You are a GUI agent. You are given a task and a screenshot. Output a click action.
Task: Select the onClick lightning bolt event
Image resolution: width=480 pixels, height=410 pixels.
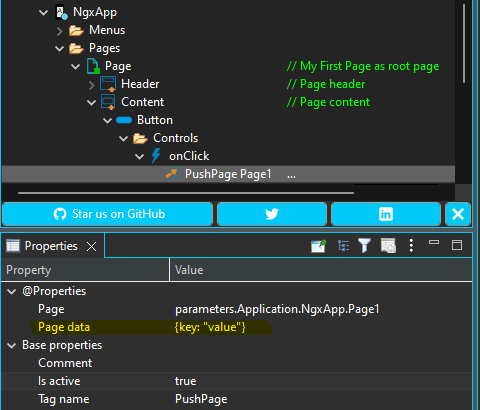156,156
